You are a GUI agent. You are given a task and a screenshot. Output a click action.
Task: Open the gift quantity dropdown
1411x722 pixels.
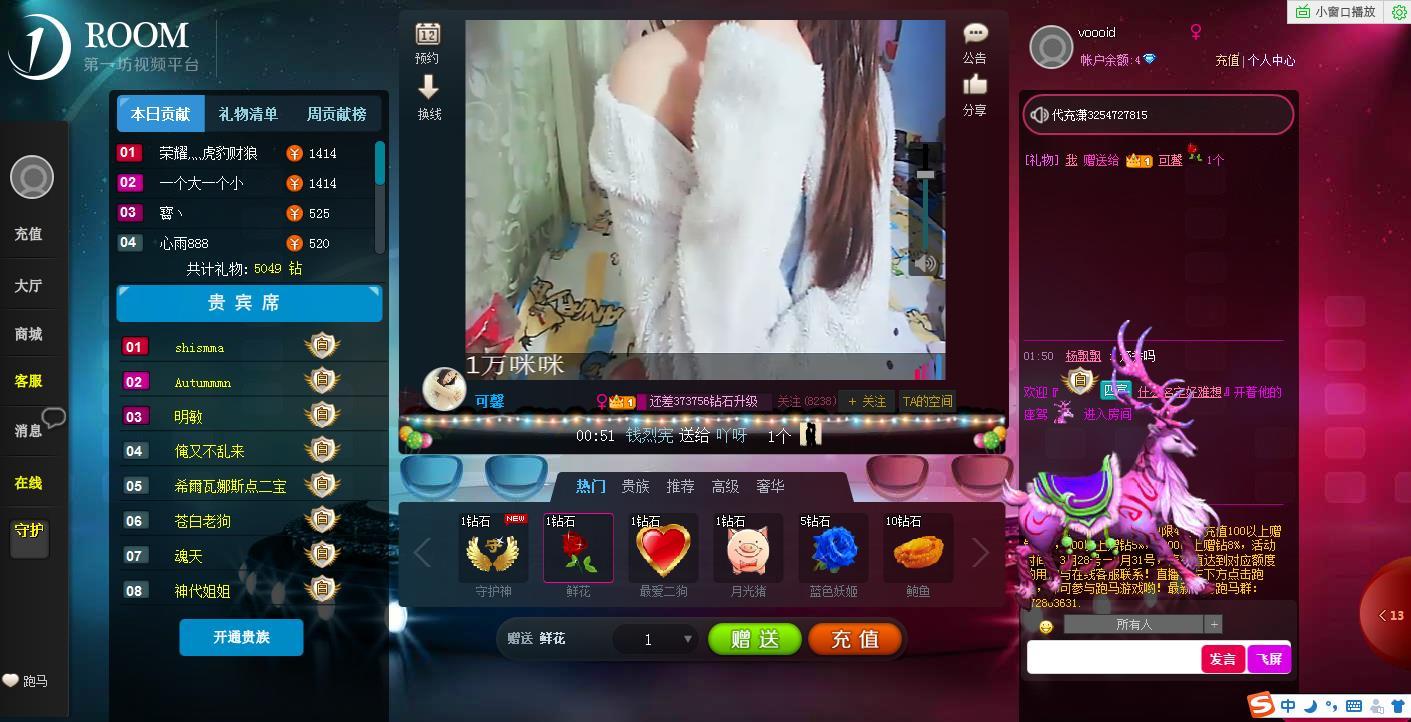[686, 638]
